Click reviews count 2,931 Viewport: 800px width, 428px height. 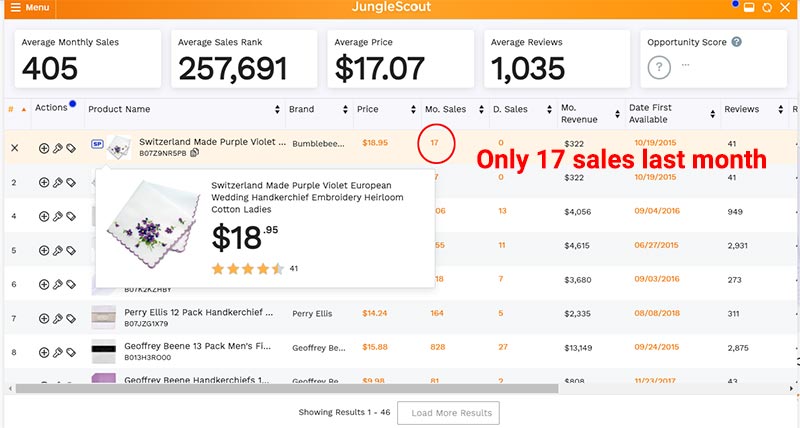(738, 246)
